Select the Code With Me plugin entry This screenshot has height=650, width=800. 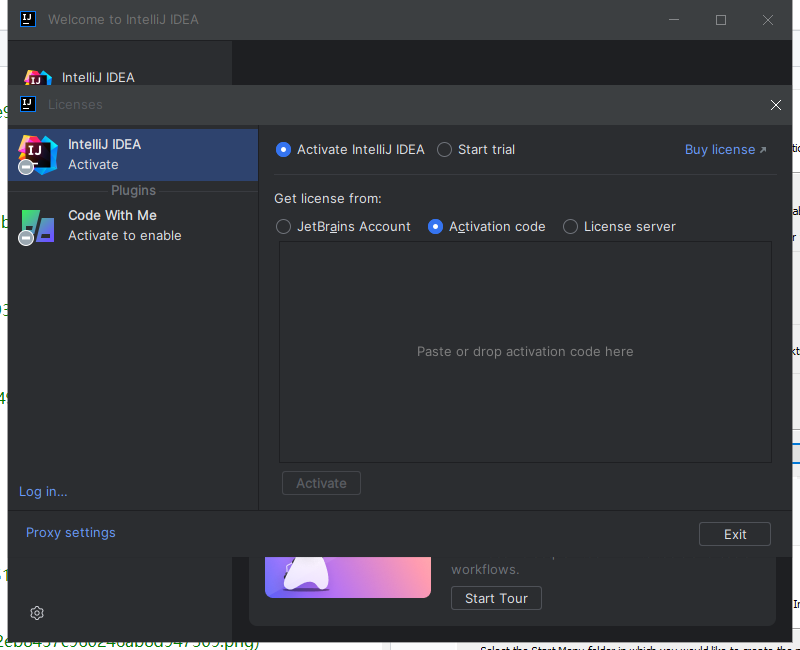(133, 226)
